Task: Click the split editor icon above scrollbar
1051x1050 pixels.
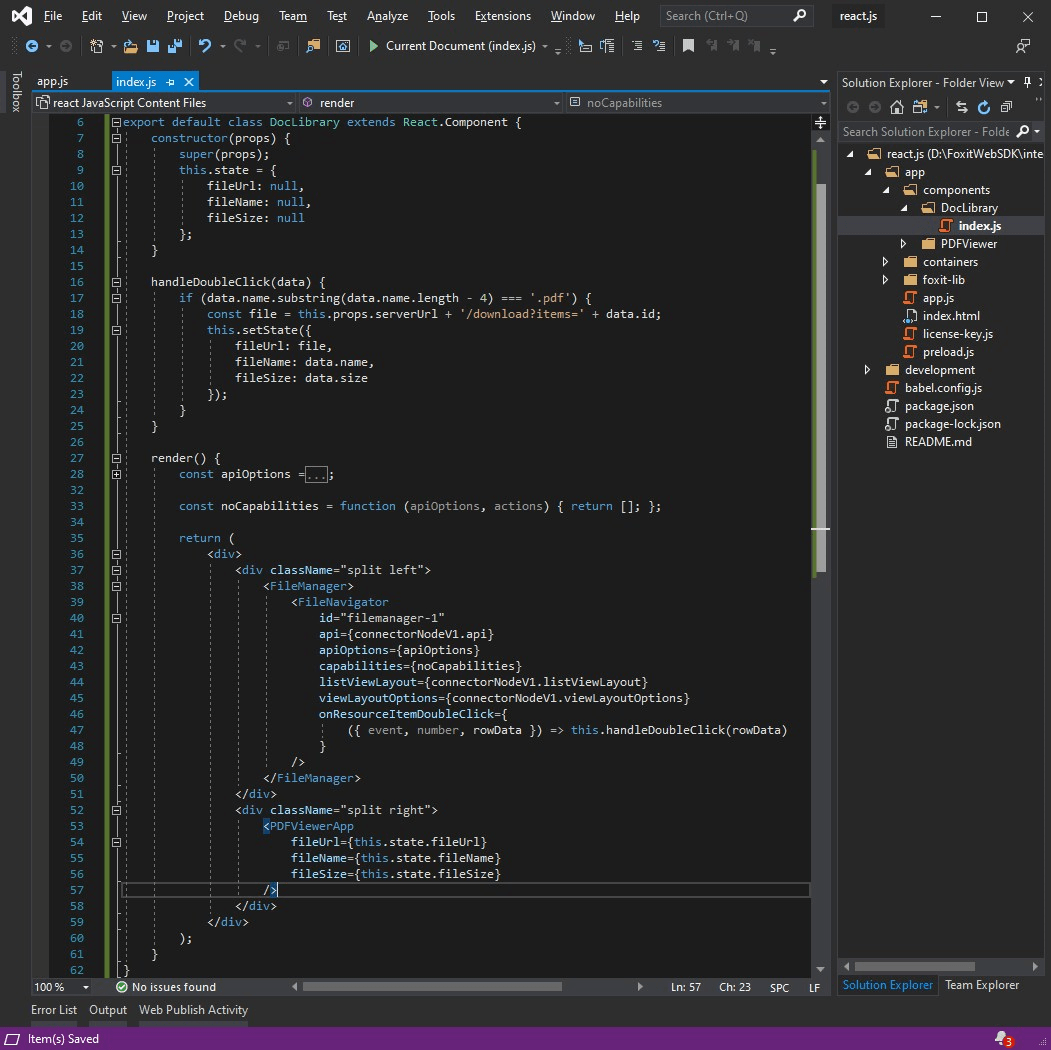Action: point(820,123)
